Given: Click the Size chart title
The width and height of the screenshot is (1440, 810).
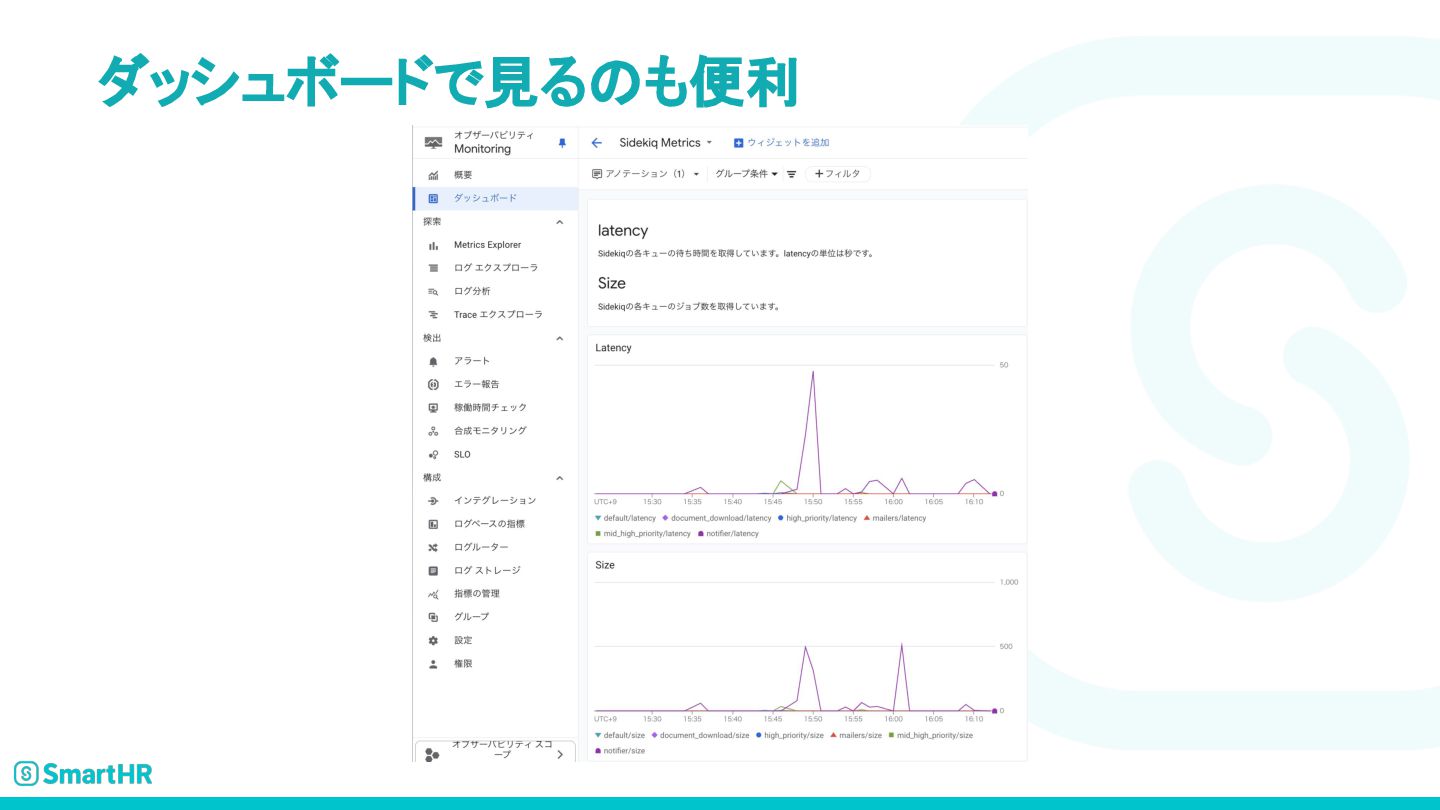Looking at the screenshot, I should 605,565.
